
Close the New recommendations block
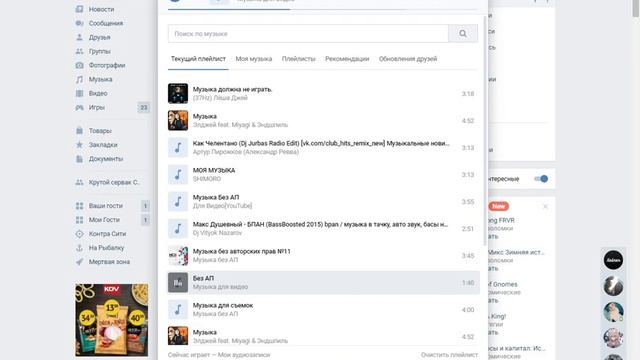coord(545,207)
